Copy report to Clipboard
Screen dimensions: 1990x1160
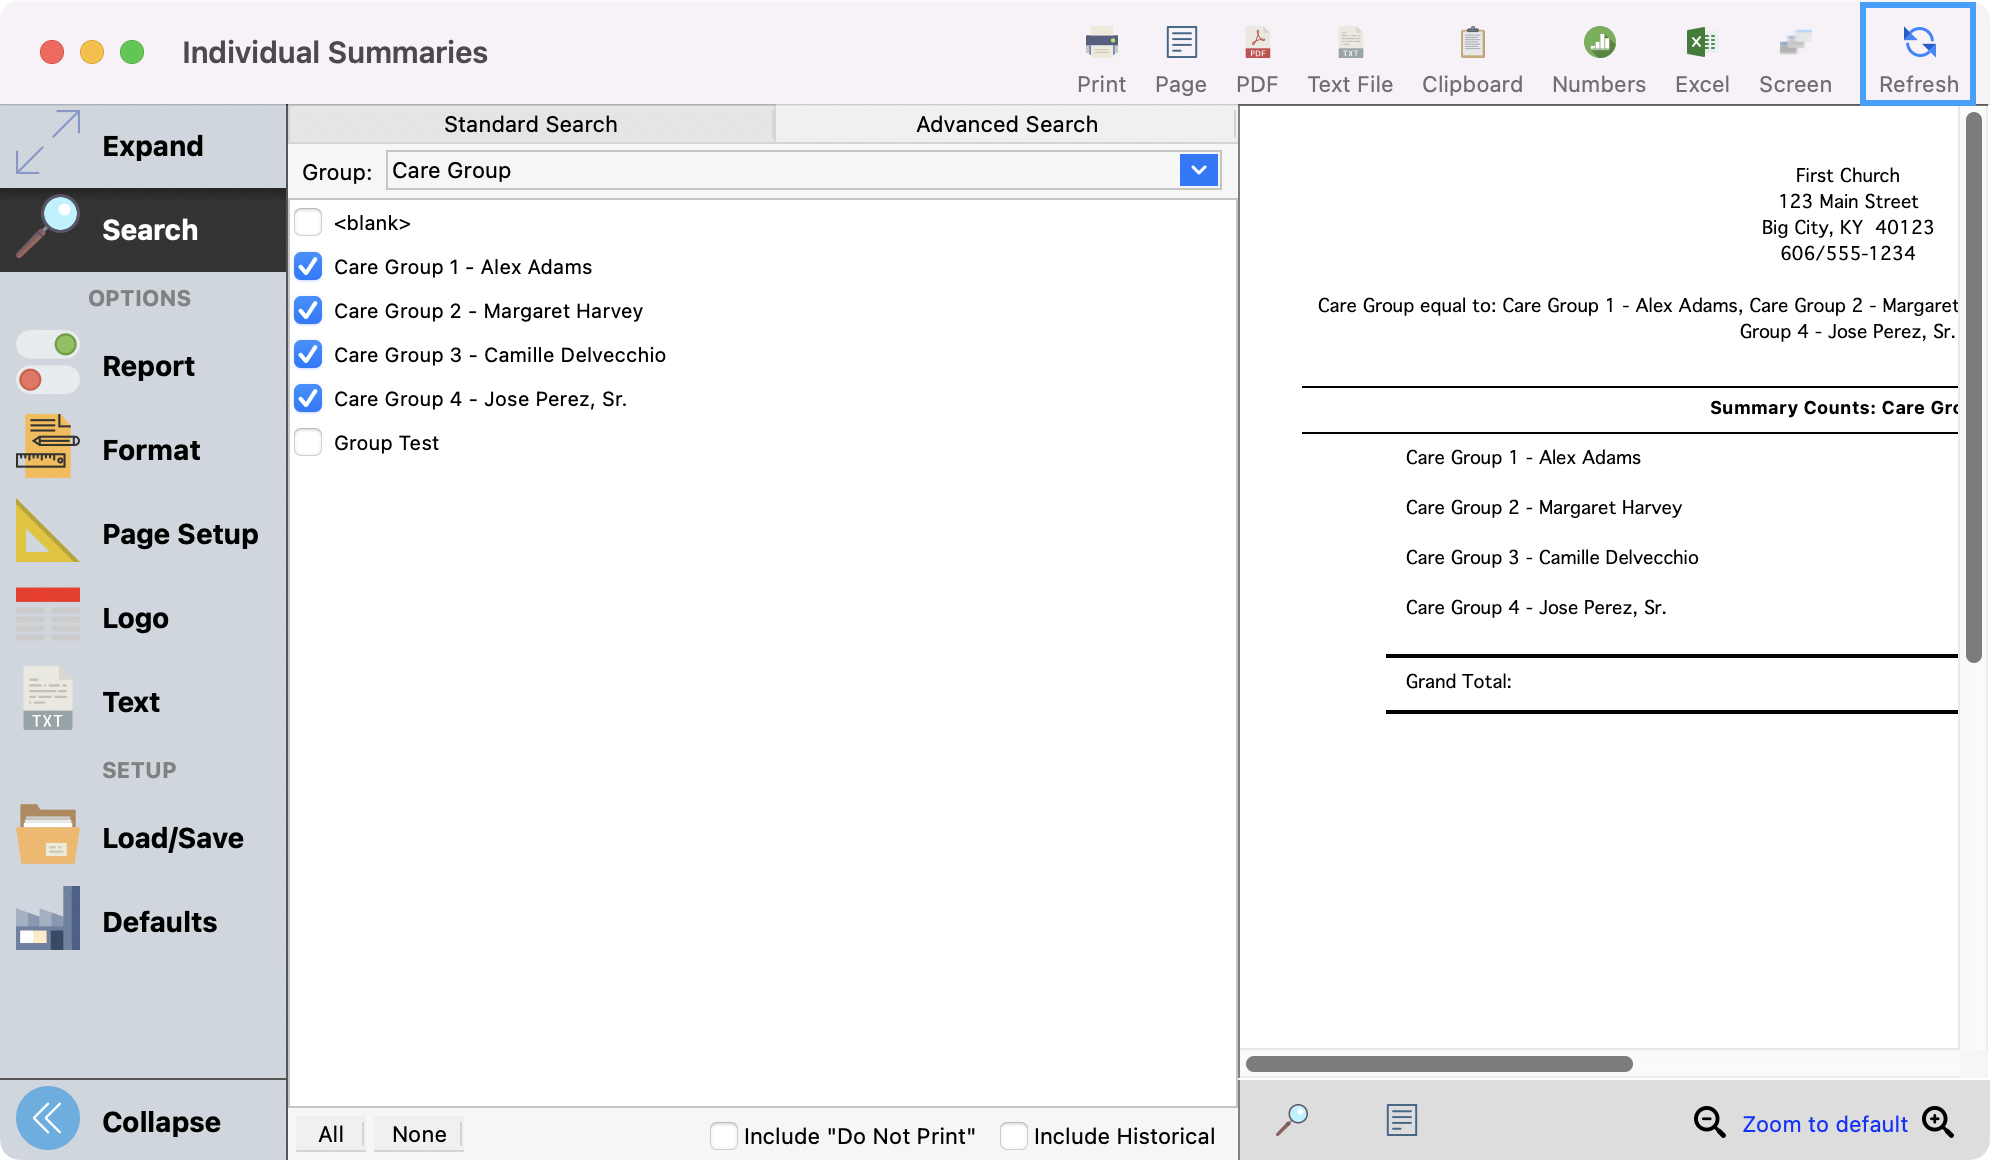1471,55
